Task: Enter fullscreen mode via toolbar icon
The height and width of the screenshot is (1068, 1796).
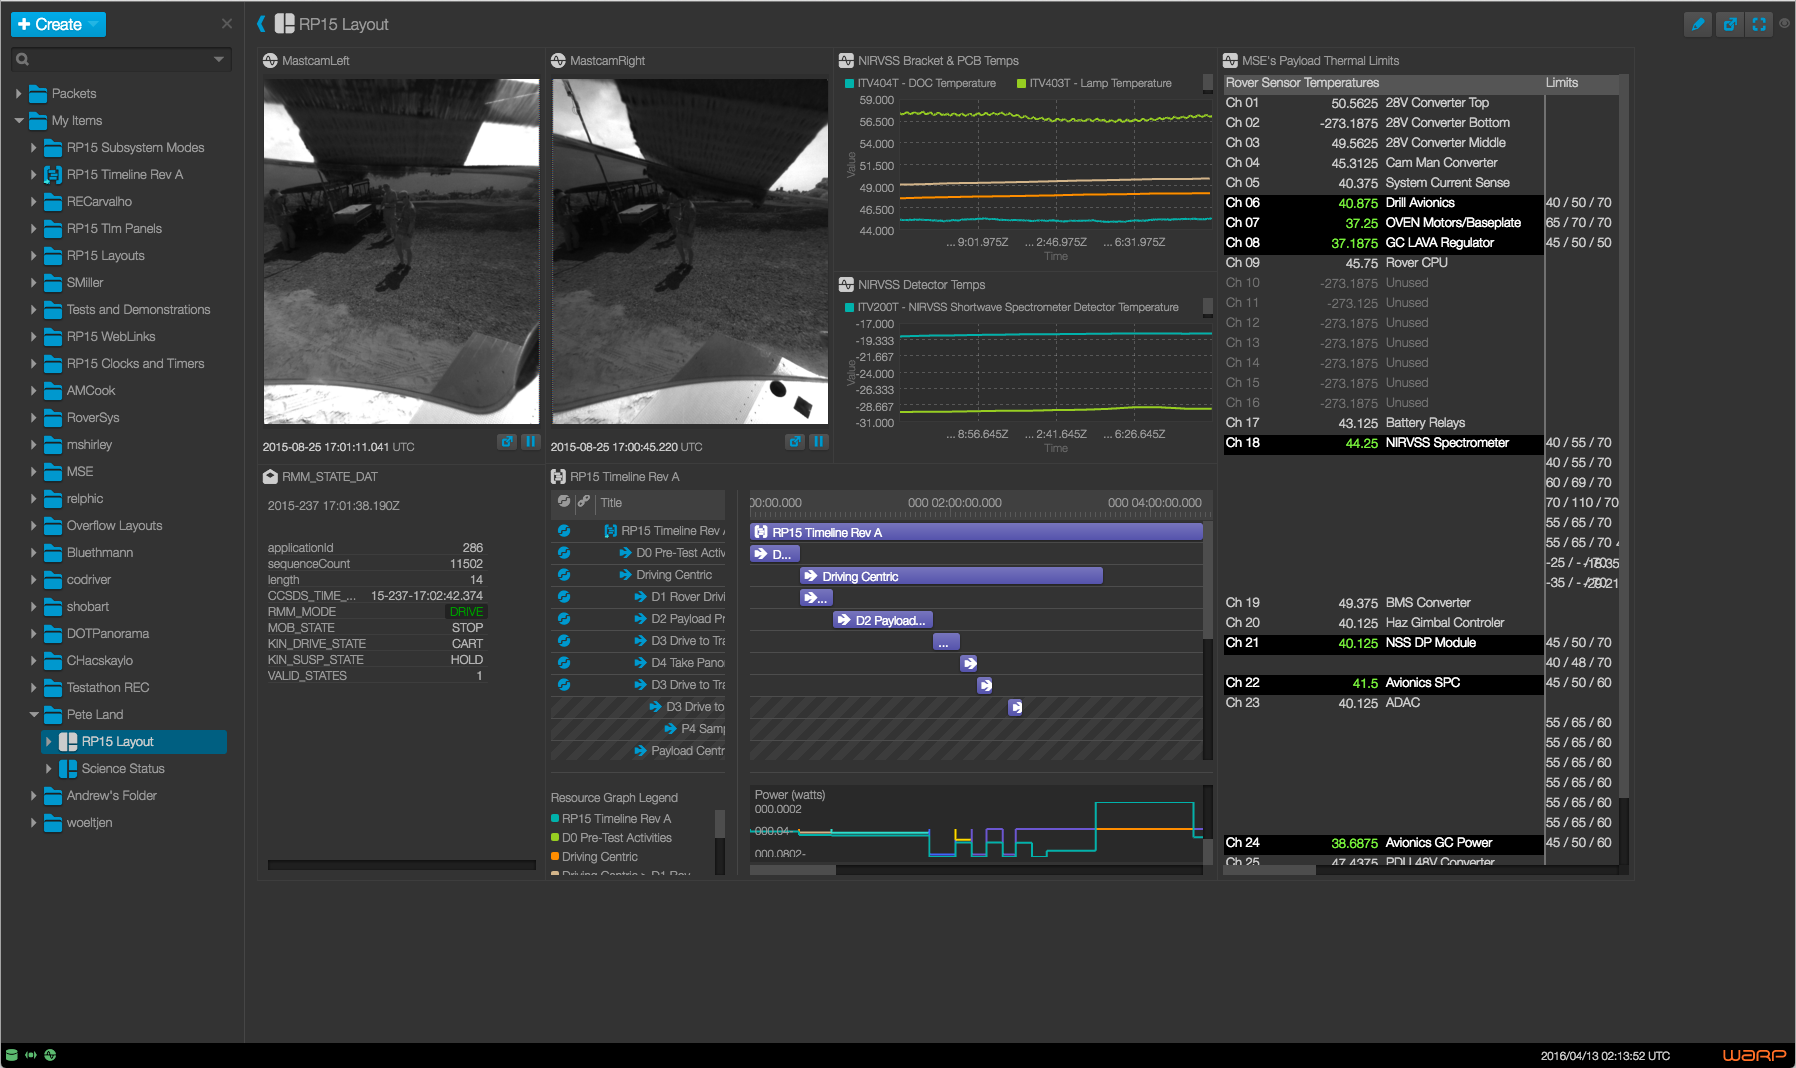Action: pos(1759,24)
